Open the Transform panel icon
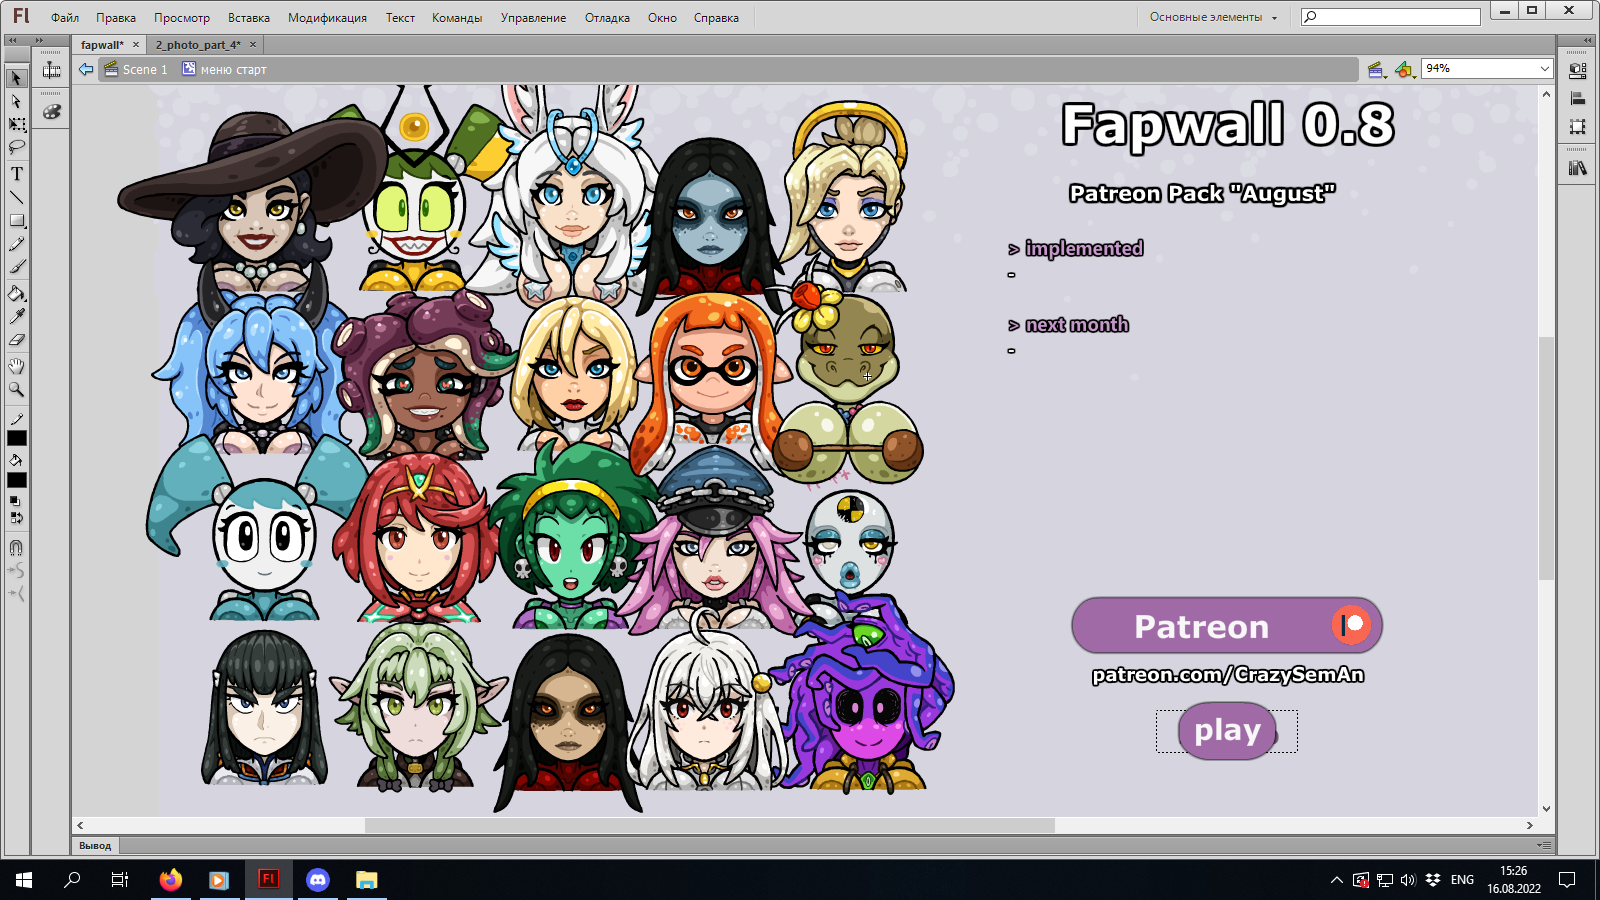The height and width of the screenshot is (900, 1600). pyautogui.click(x=1578, y=127)
